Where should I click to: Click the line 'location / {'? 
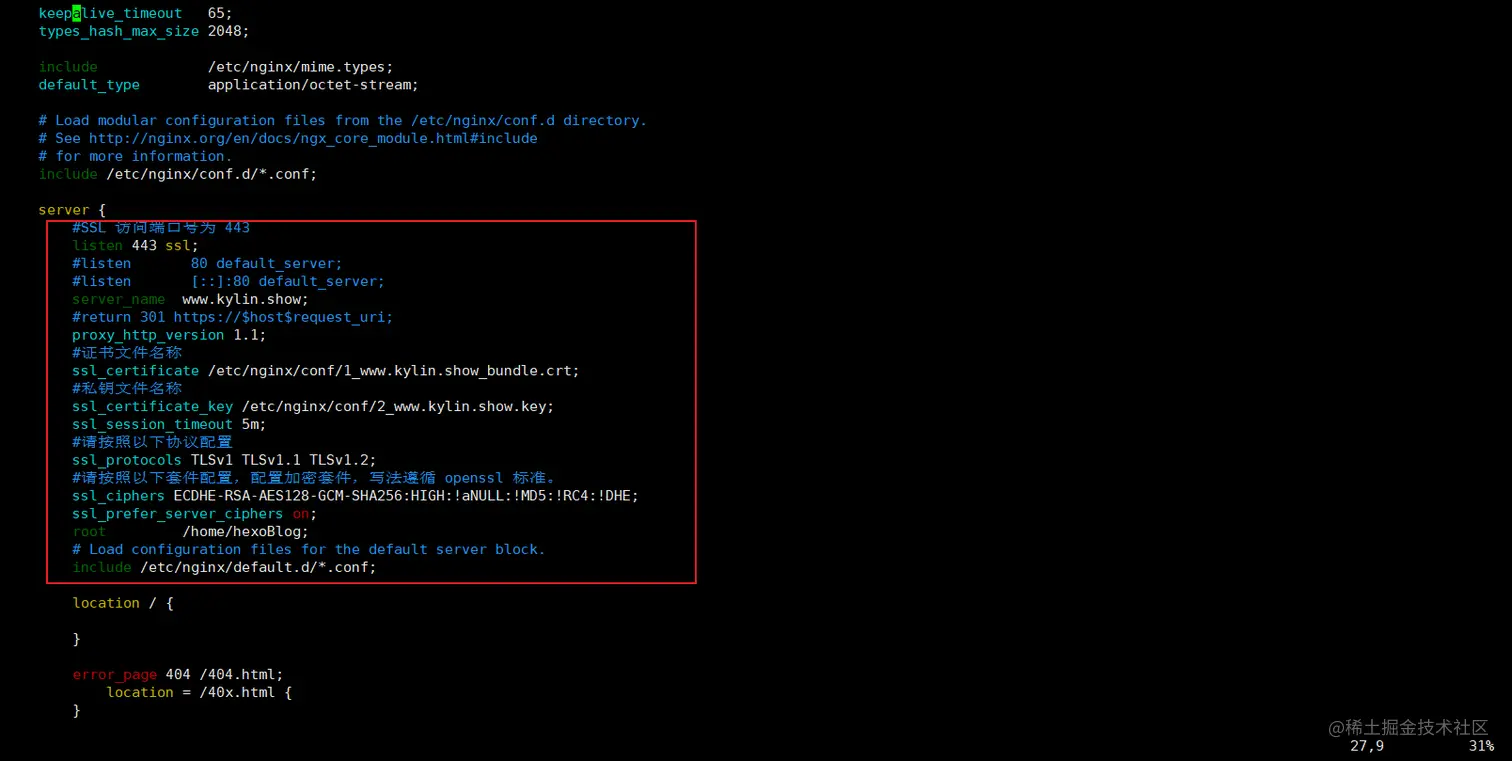[123, 603]
